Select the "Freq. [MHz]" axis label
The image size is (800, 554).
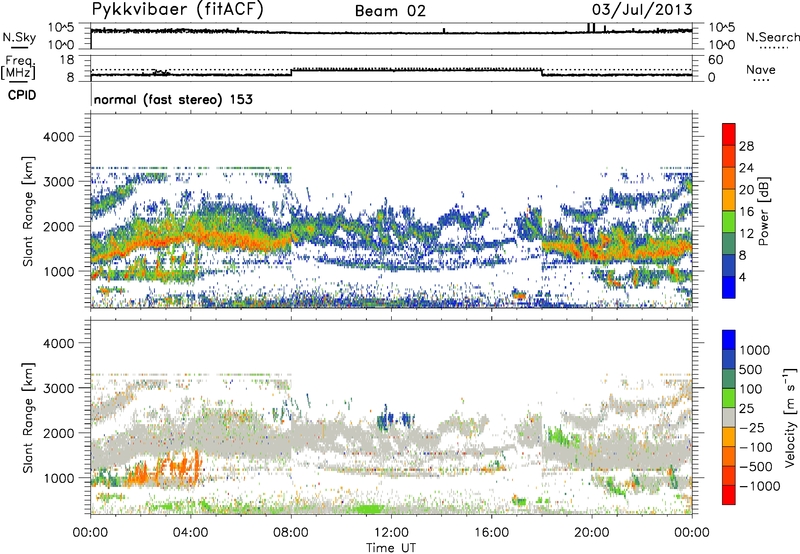coord(19,68)
